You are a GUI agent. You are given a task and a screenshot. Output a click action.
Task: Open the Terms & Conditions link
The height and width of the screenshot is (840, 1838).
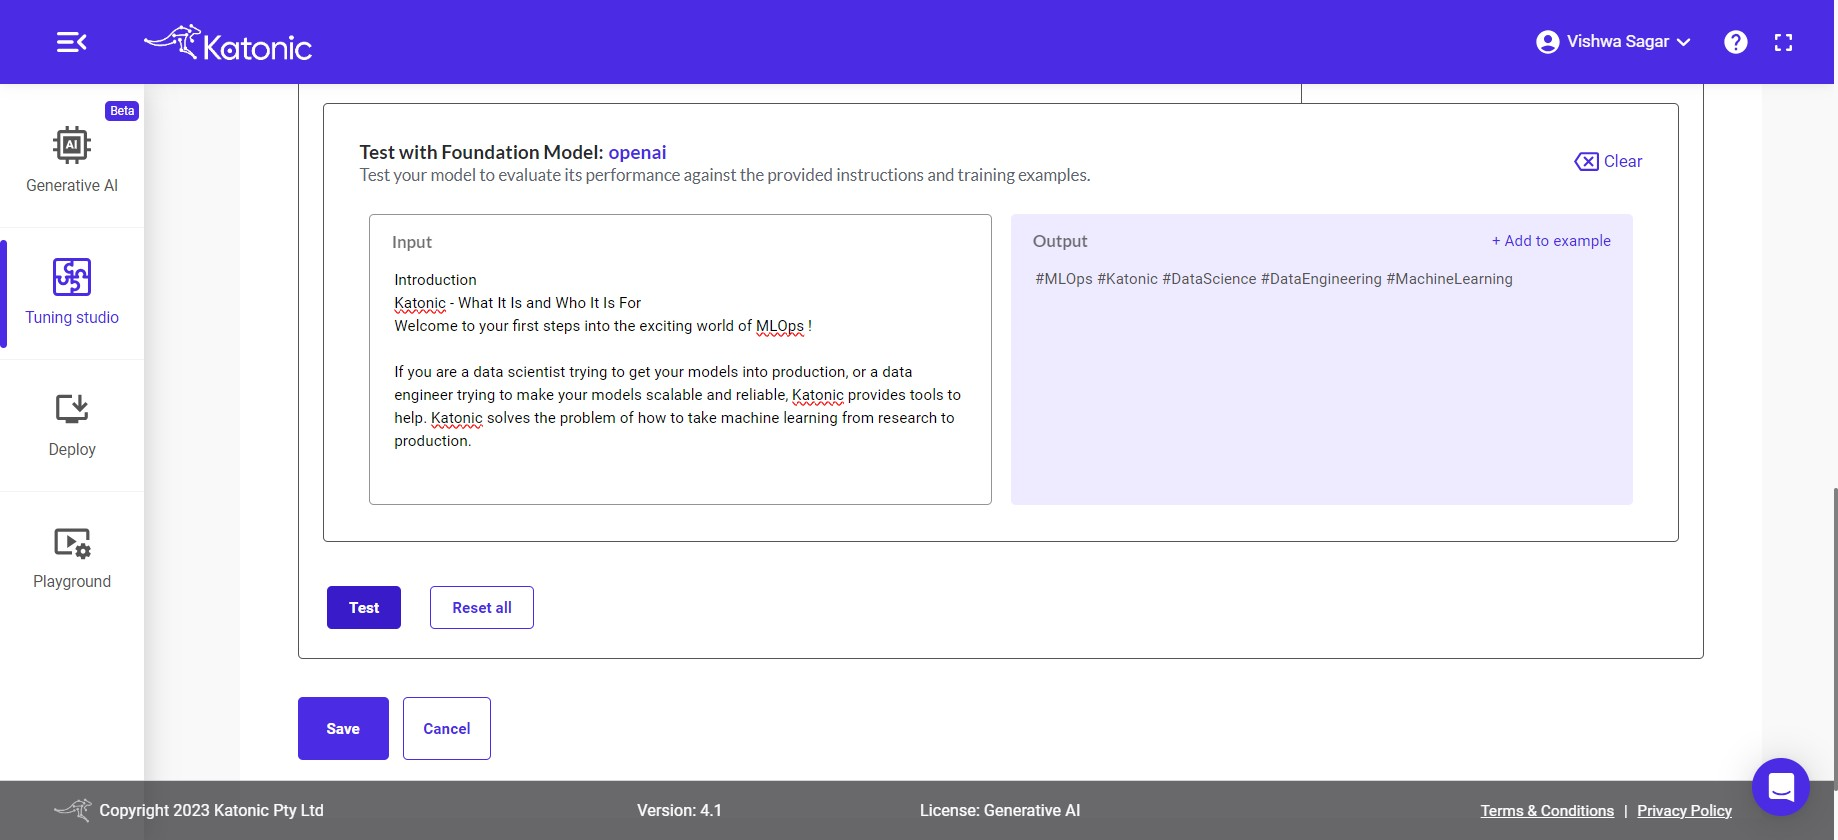point(1547,811)
